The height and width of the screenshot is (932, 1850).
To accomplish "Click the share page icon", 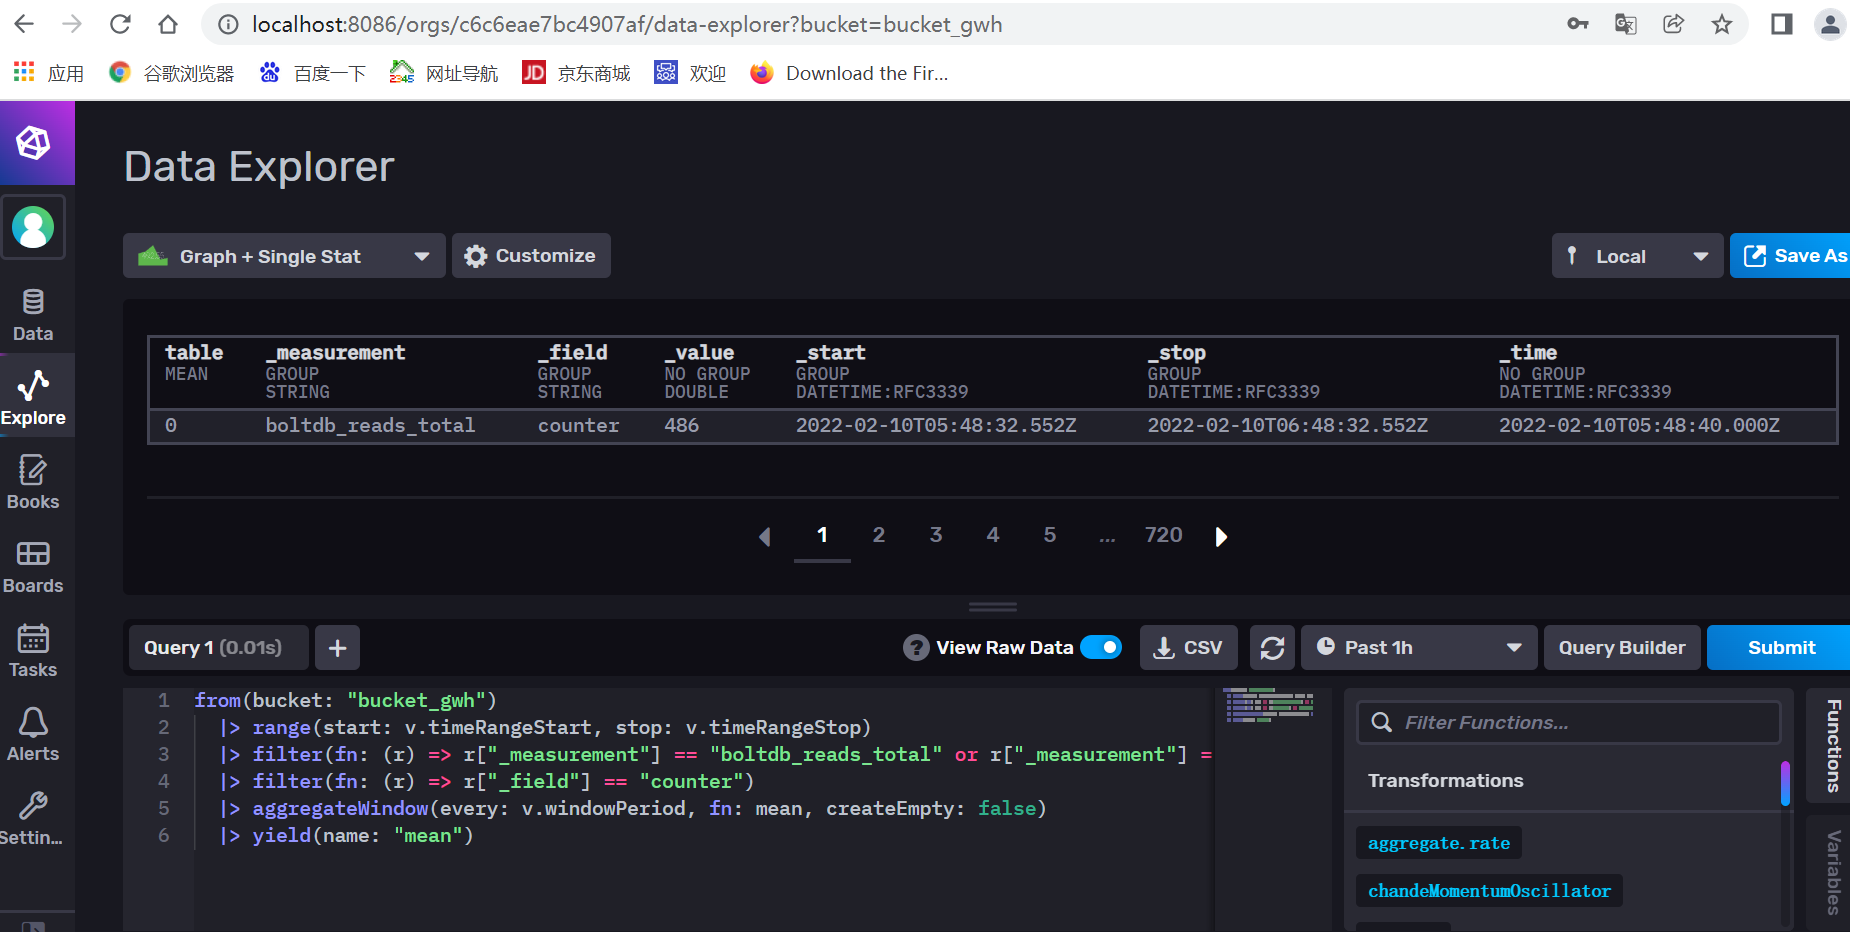I will 1674,24.
